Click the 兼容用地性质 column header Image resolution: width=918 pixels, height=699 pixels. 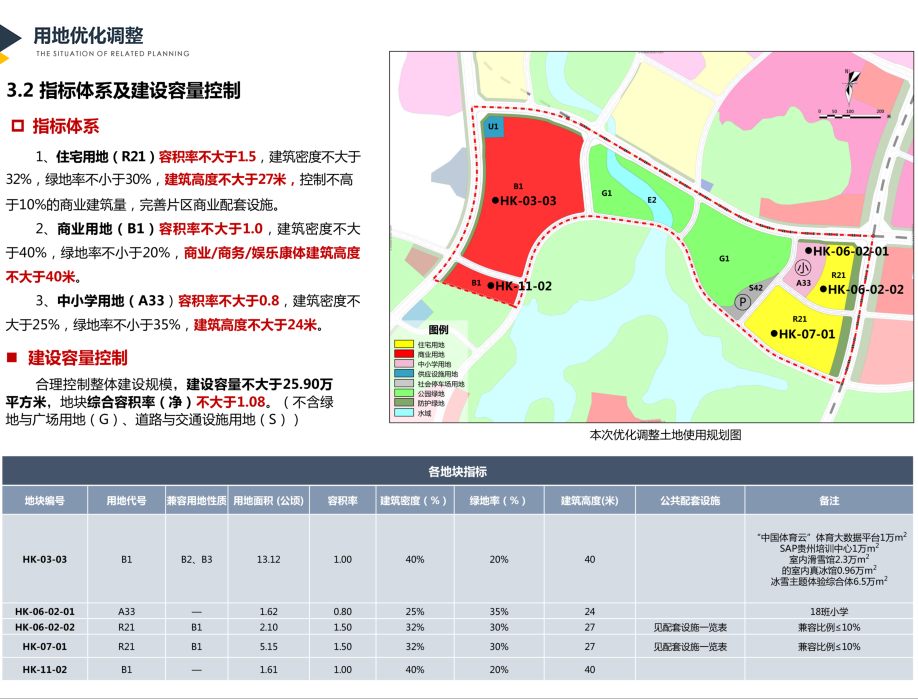[197, 501]
